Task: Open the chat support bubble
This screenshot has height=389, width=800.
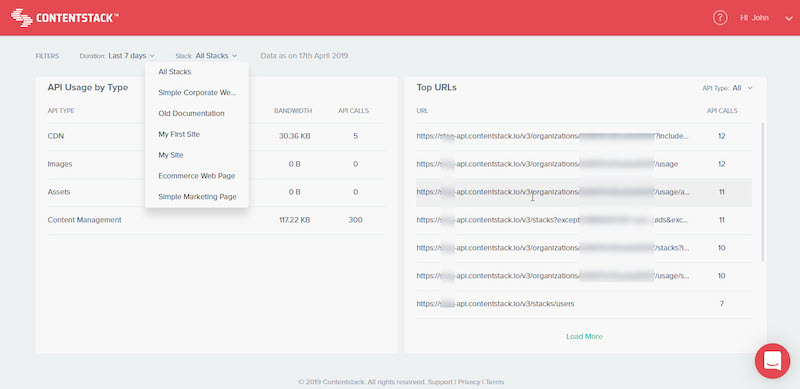Action: pos(772,360)
